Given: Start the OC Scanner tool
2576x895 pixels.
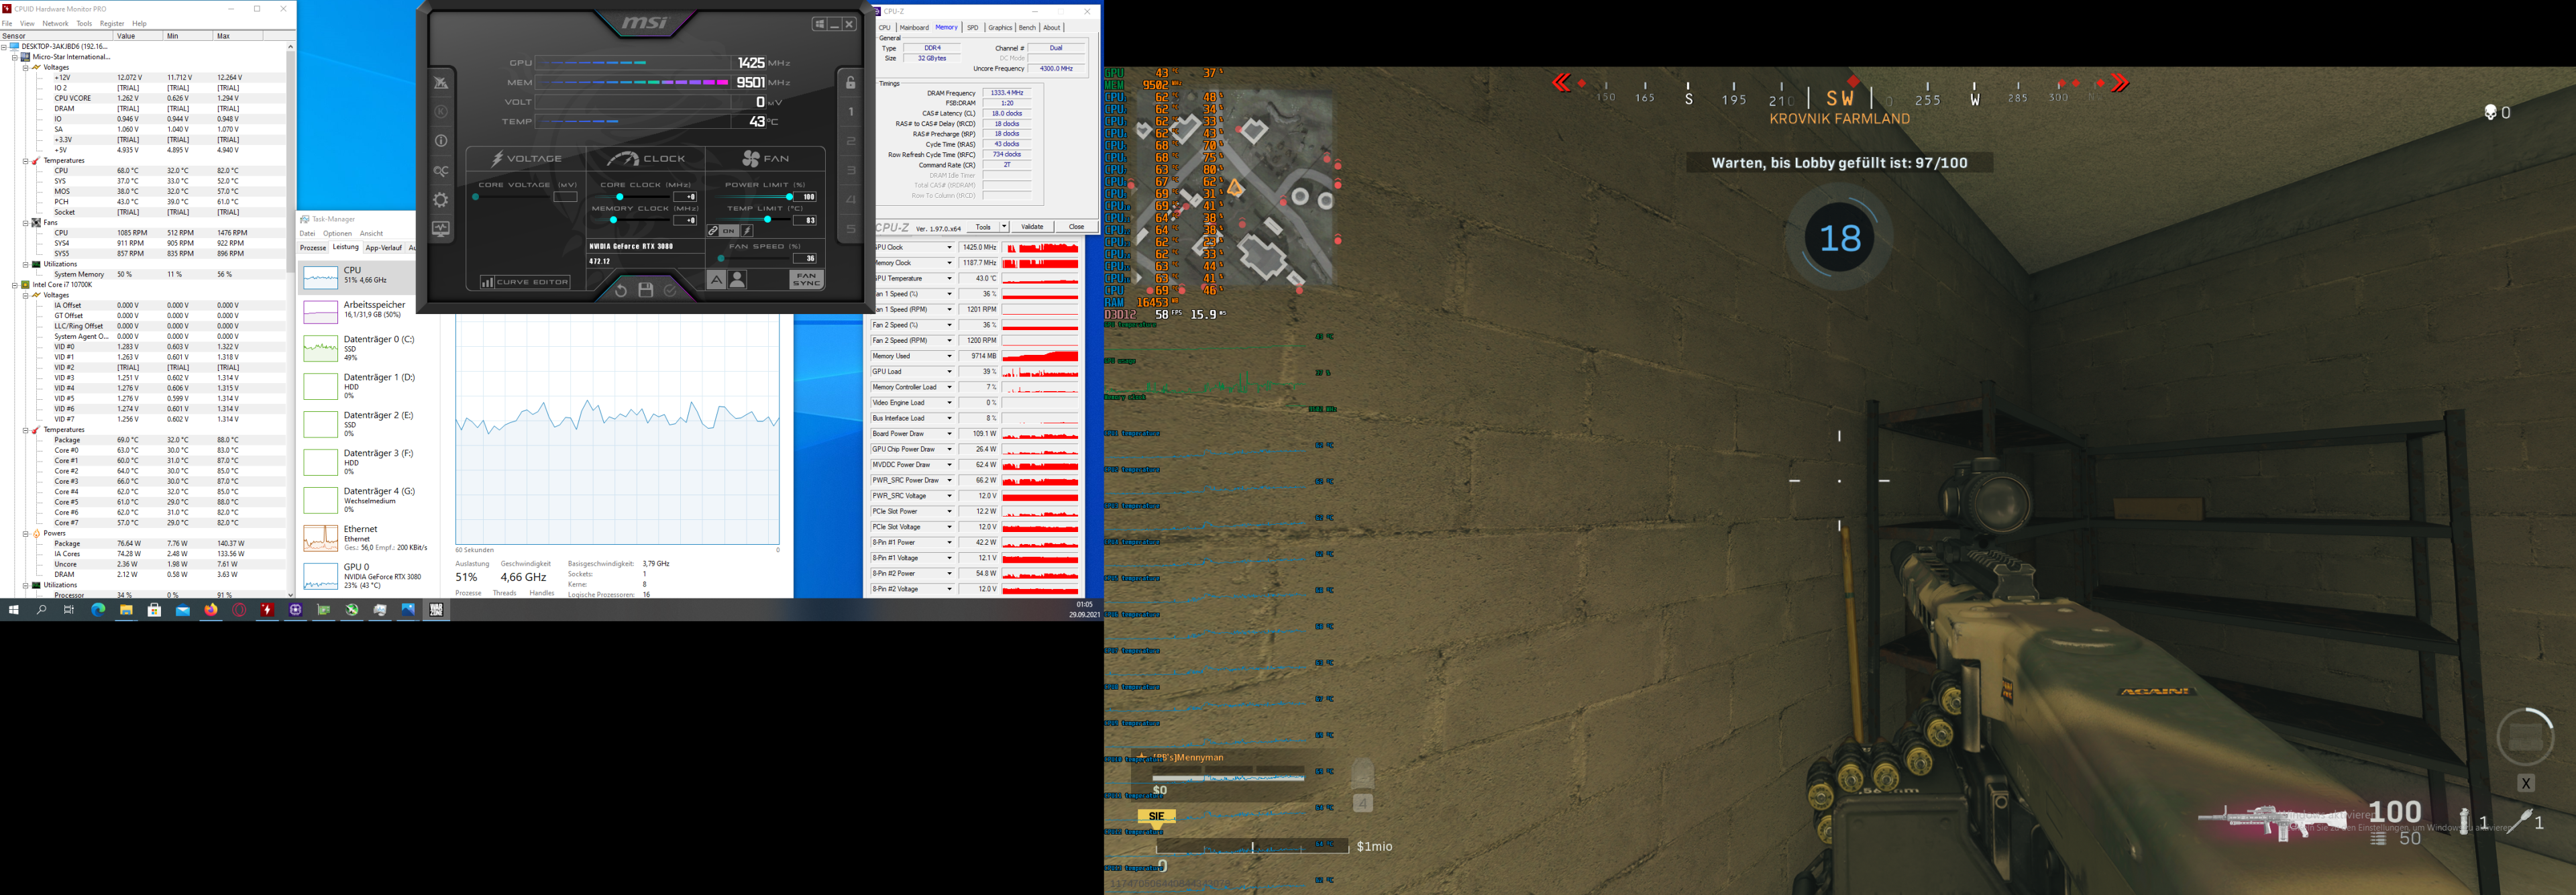Looking at the screenshot, I should (441, 171).
